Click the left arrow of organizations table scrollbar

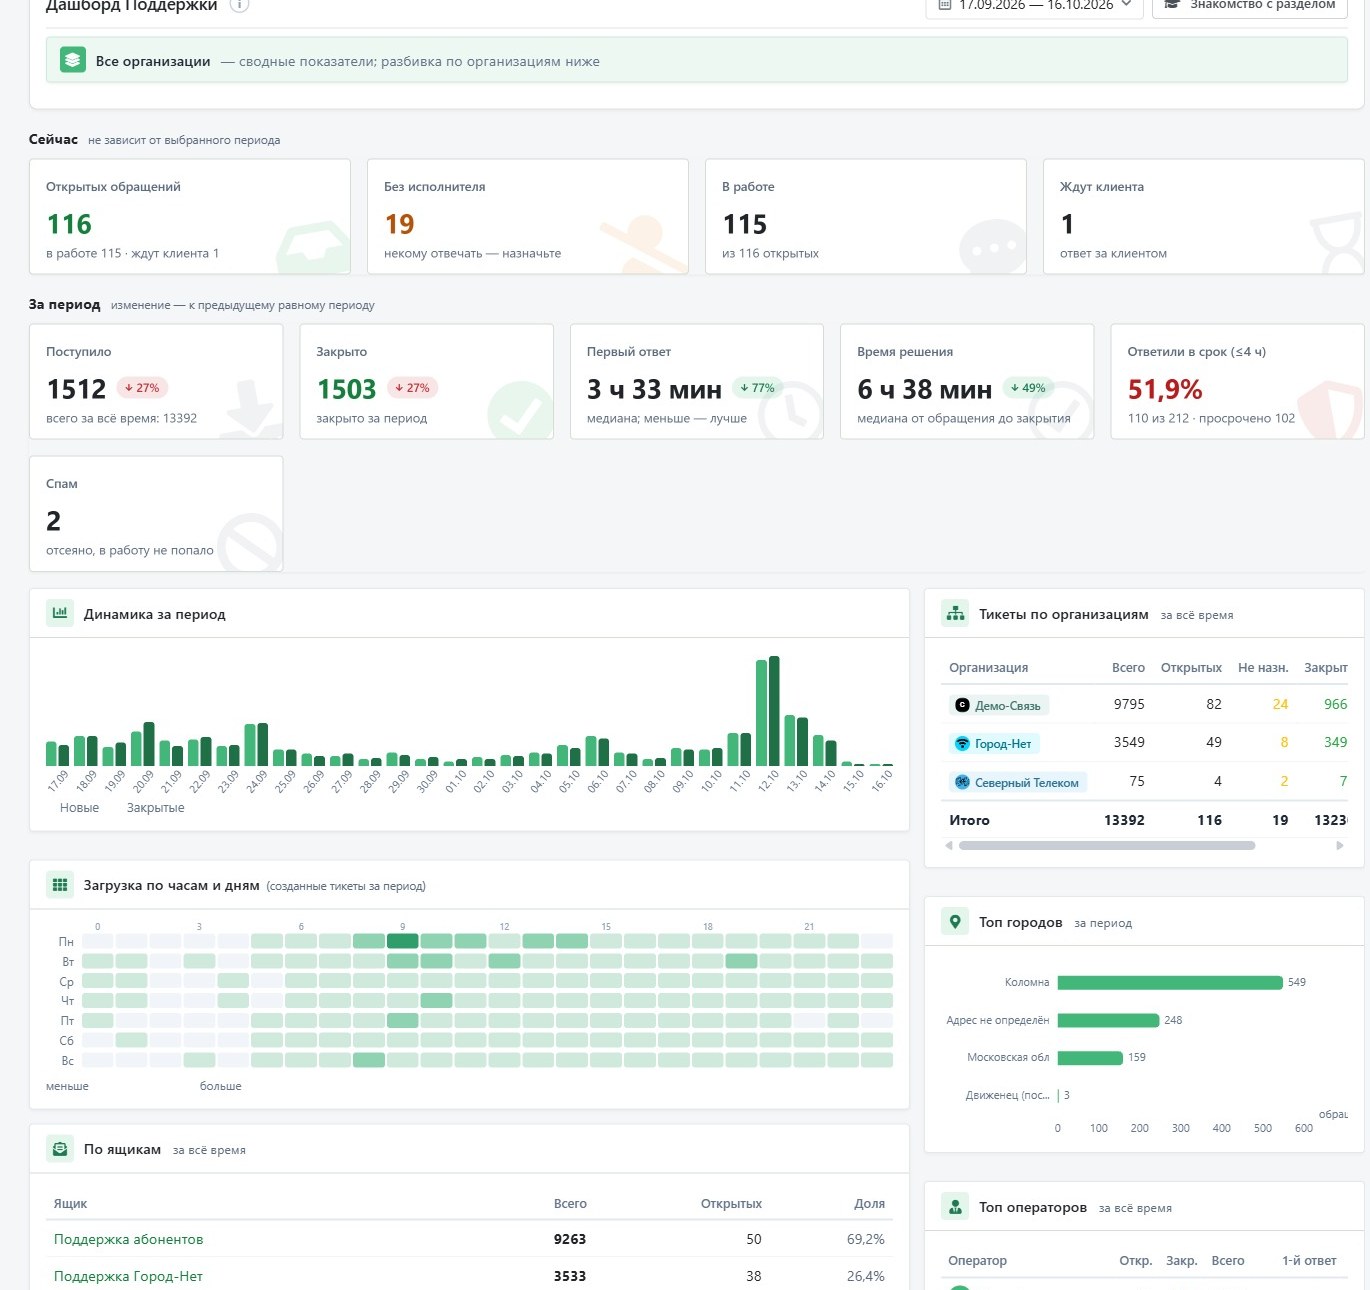coord(949,846)
